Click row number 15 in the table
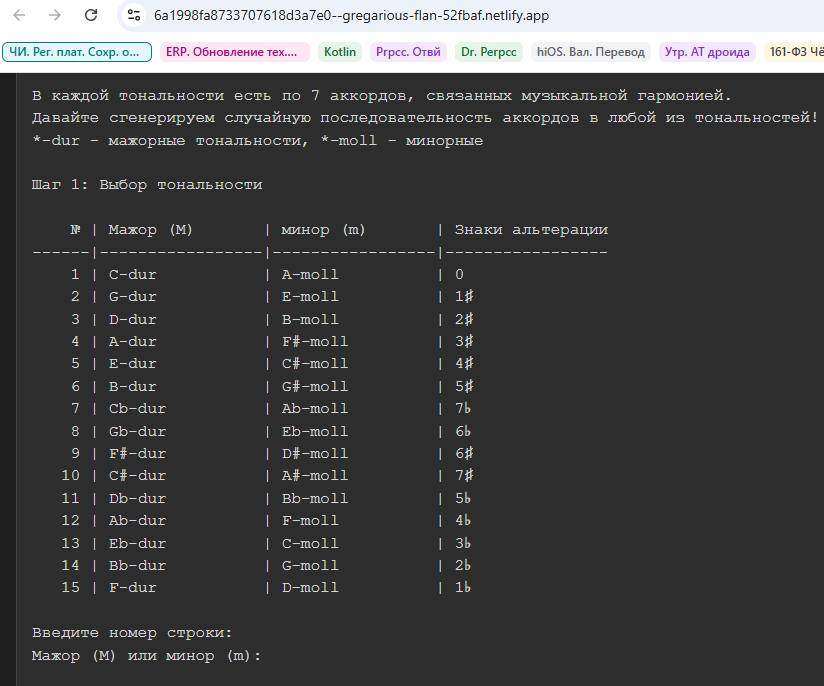Image resolution: width=824 pixels, height=686 pixels. [70, 587]
